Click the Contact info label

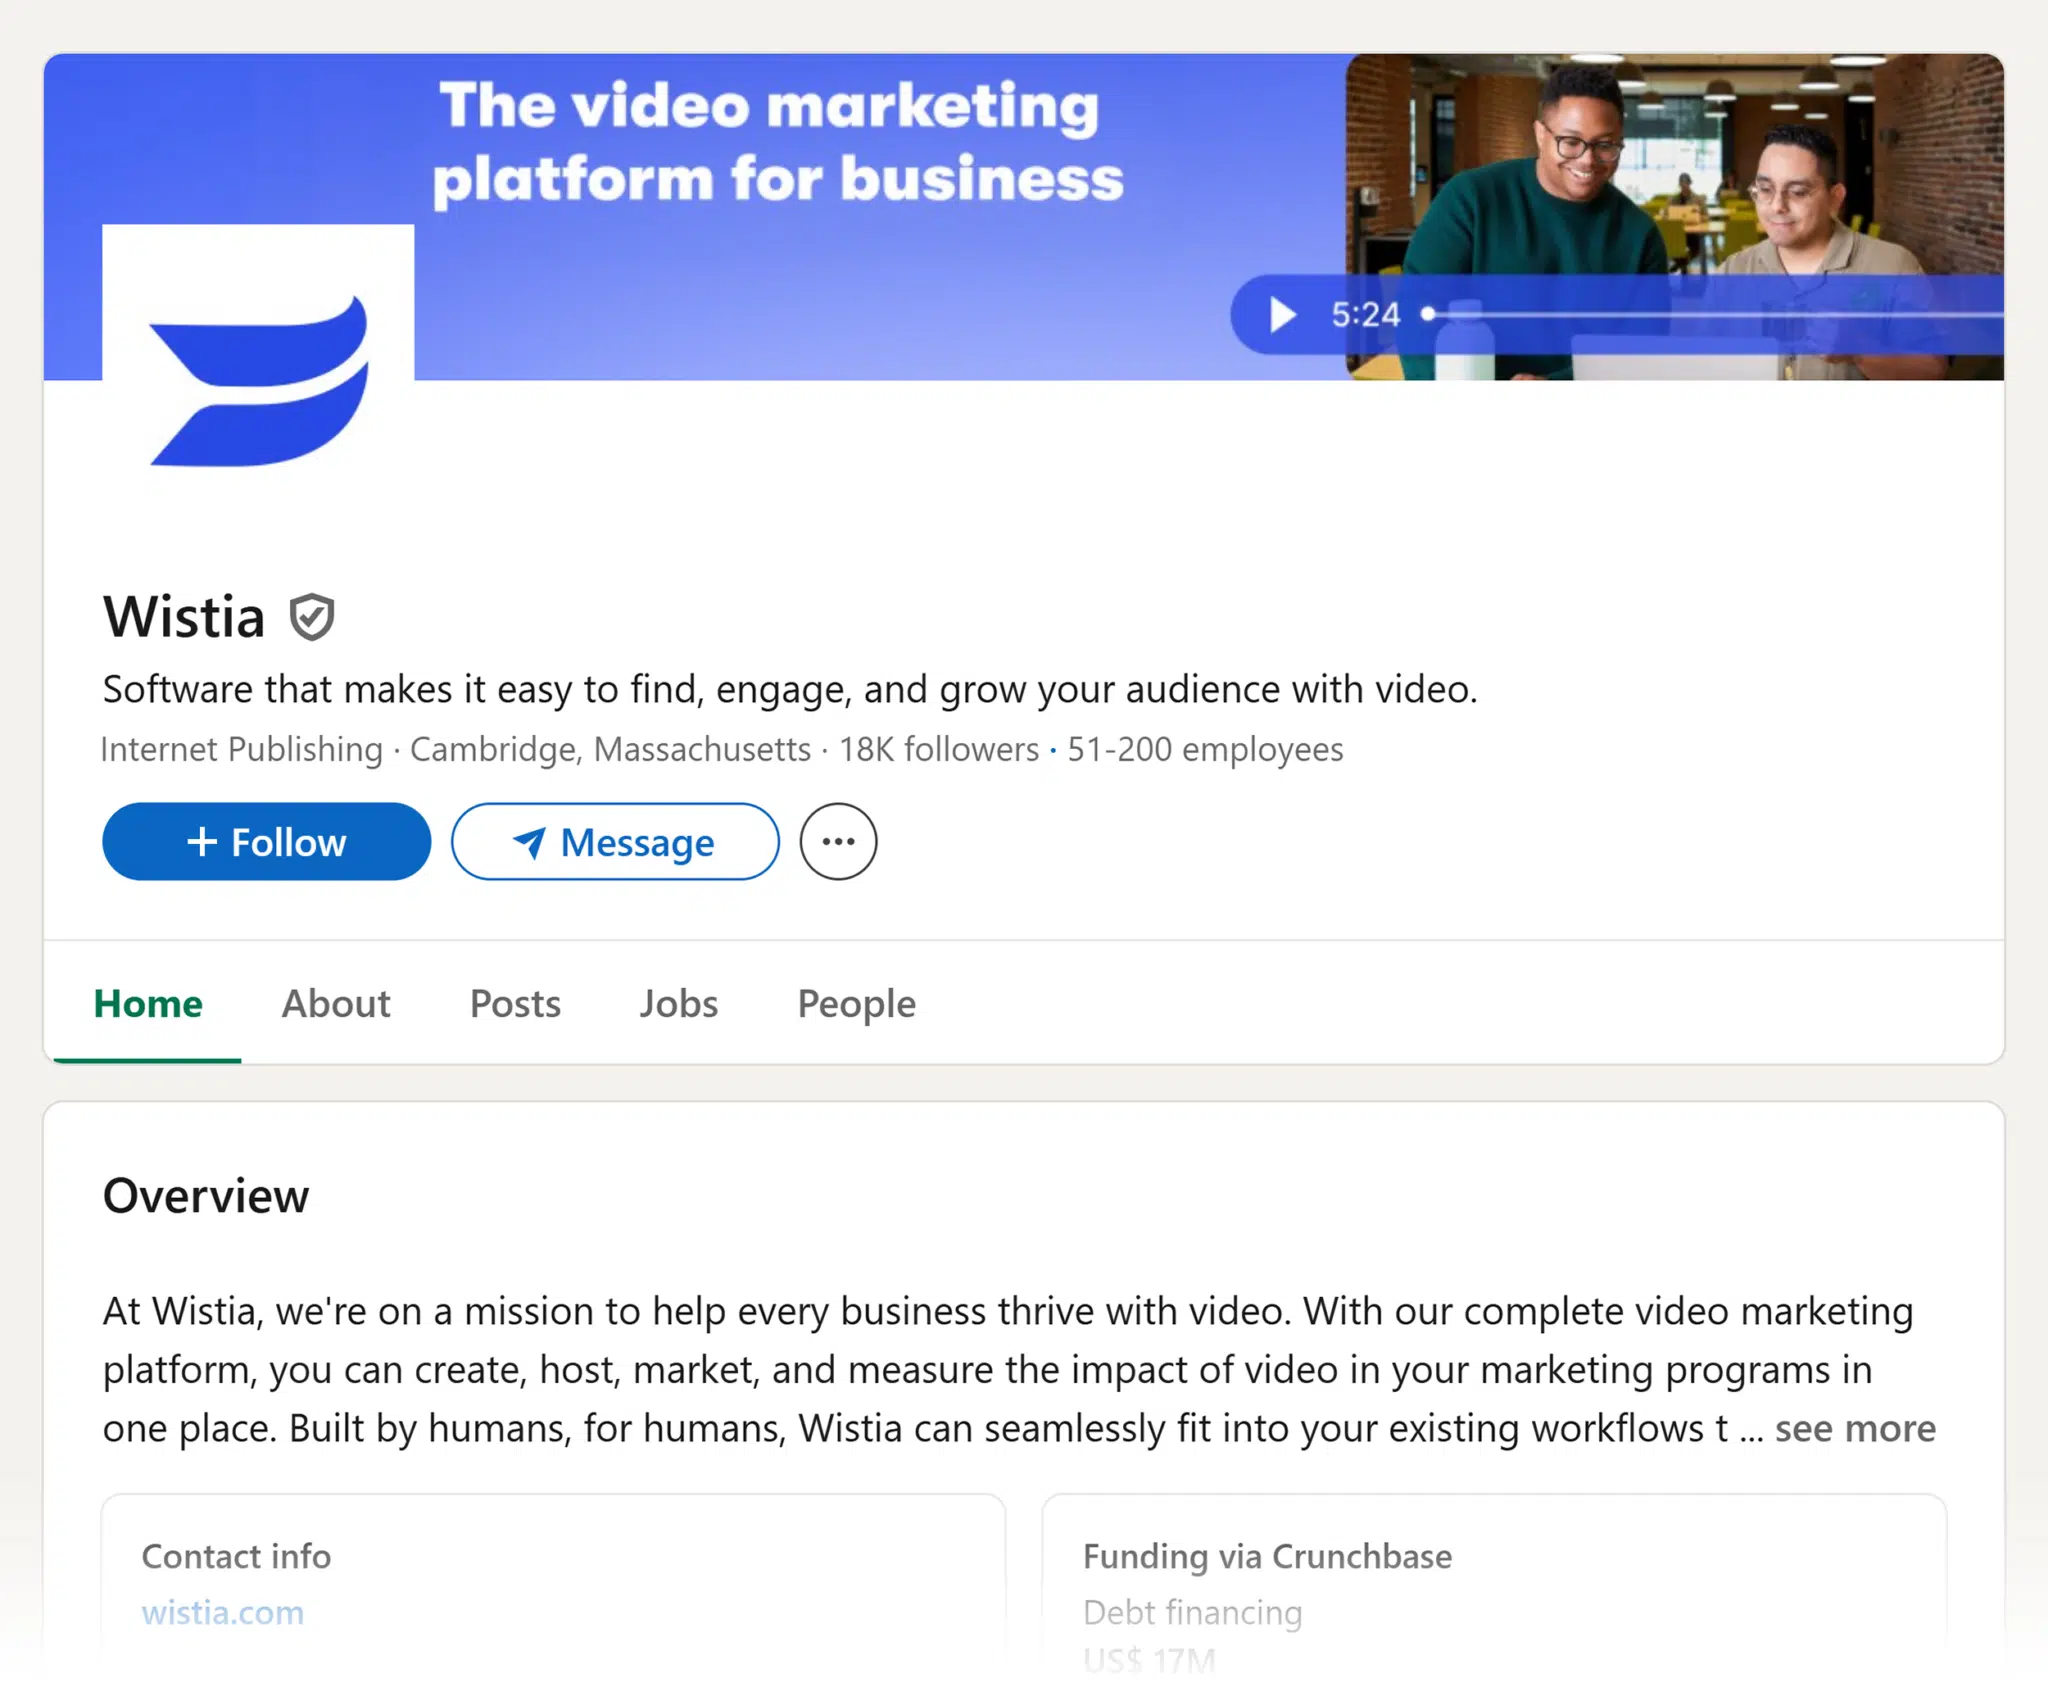236,1556
